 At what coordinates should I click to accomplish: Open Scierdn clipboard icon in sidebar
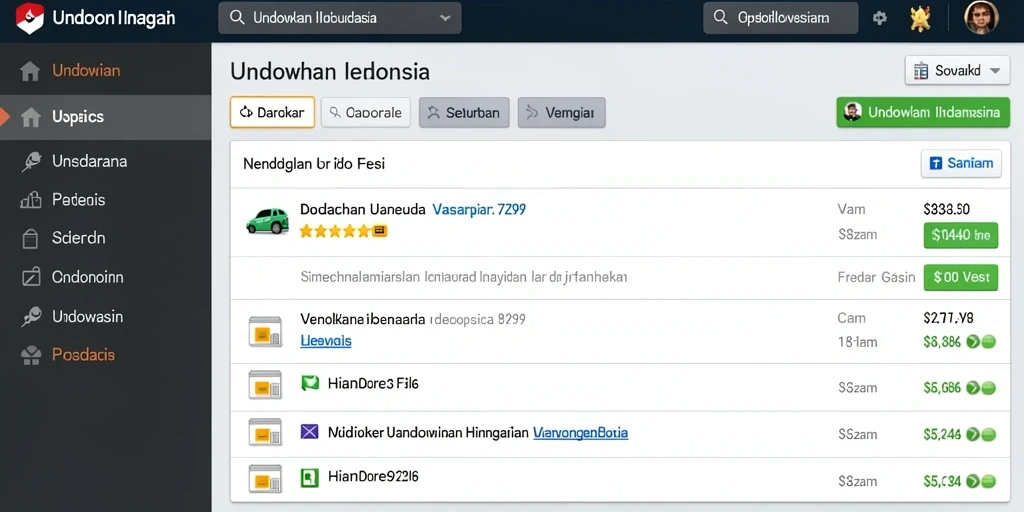(x=31, y=238)
